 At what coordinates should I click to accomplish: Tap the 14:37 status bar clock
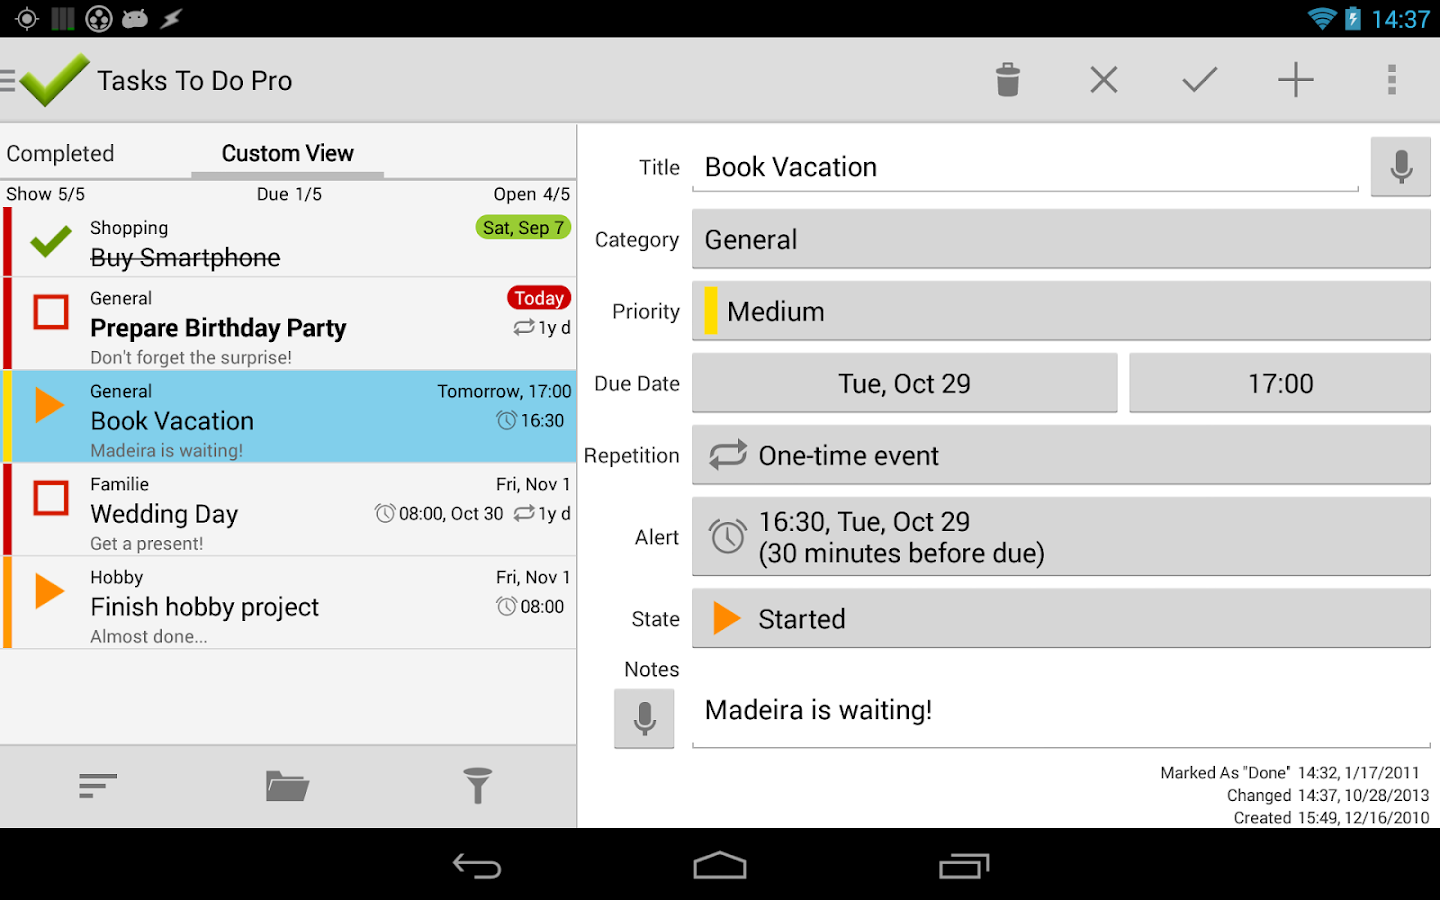tap(1400, 19)
